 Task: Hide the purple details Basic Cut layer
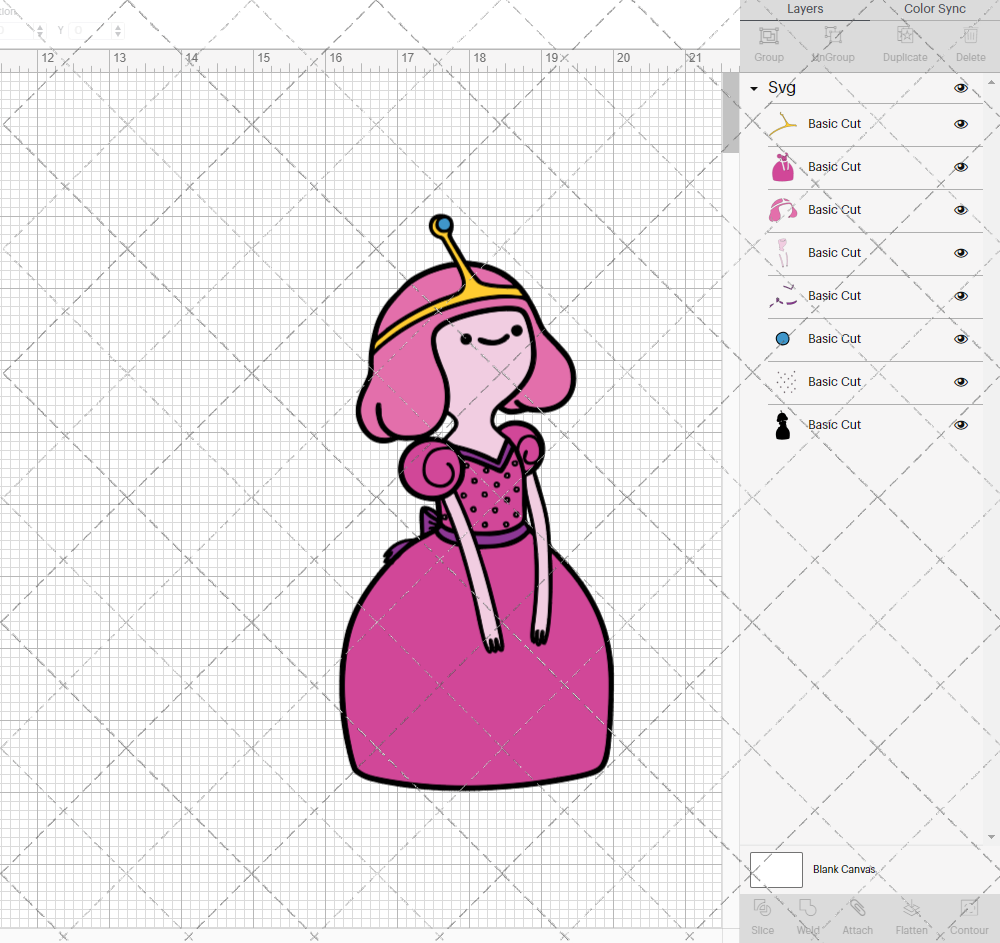click(x=960, y=296)
